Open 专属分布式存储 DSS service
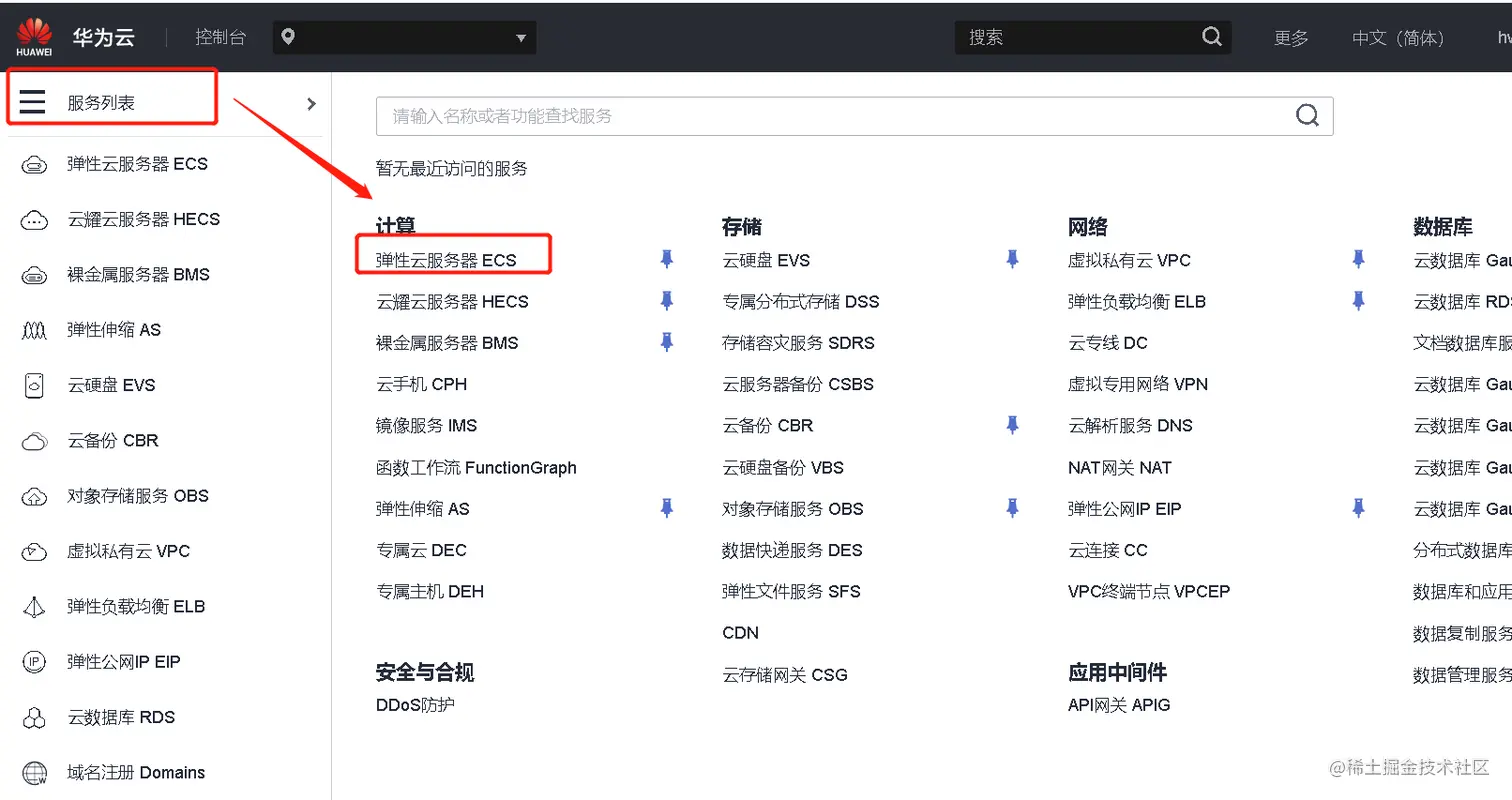Viewport: 1512px width, 800px height. (801, 301)
